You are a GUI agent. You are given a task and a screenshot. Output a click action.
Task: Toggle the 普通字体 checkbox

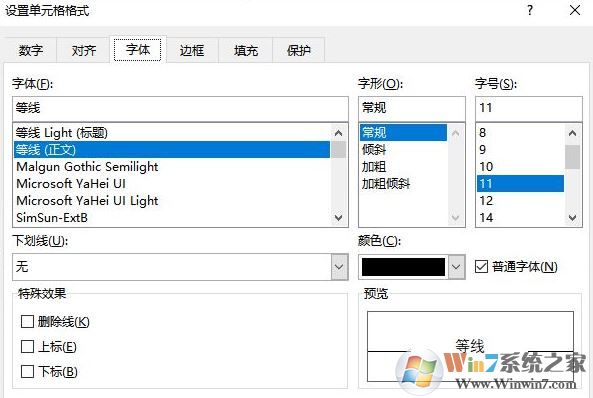coord(481,267)
